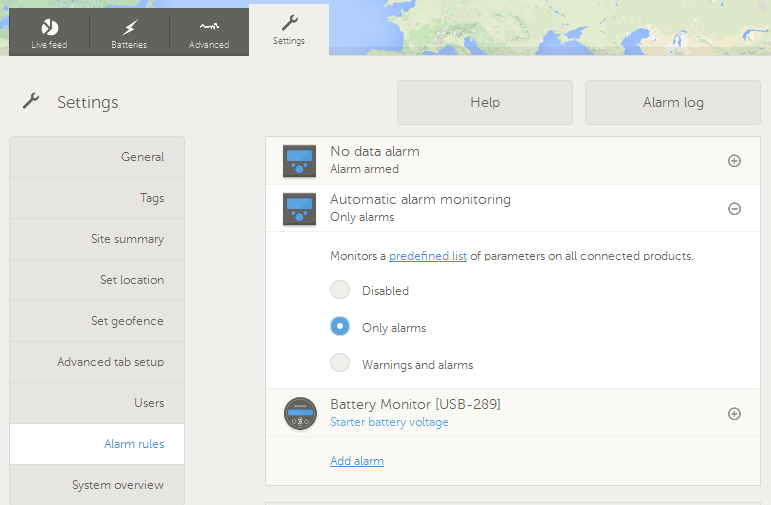Collapse the Automatic alarm monitoring section

tap(734, 209)
